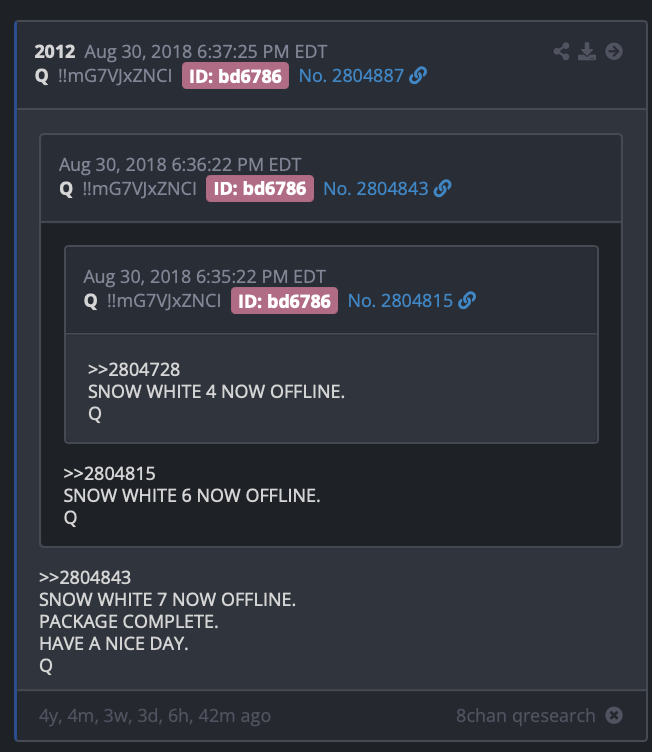
Task: Click ID: bd6786 badge on 6:36:22 post
Action: click(260, 188)
